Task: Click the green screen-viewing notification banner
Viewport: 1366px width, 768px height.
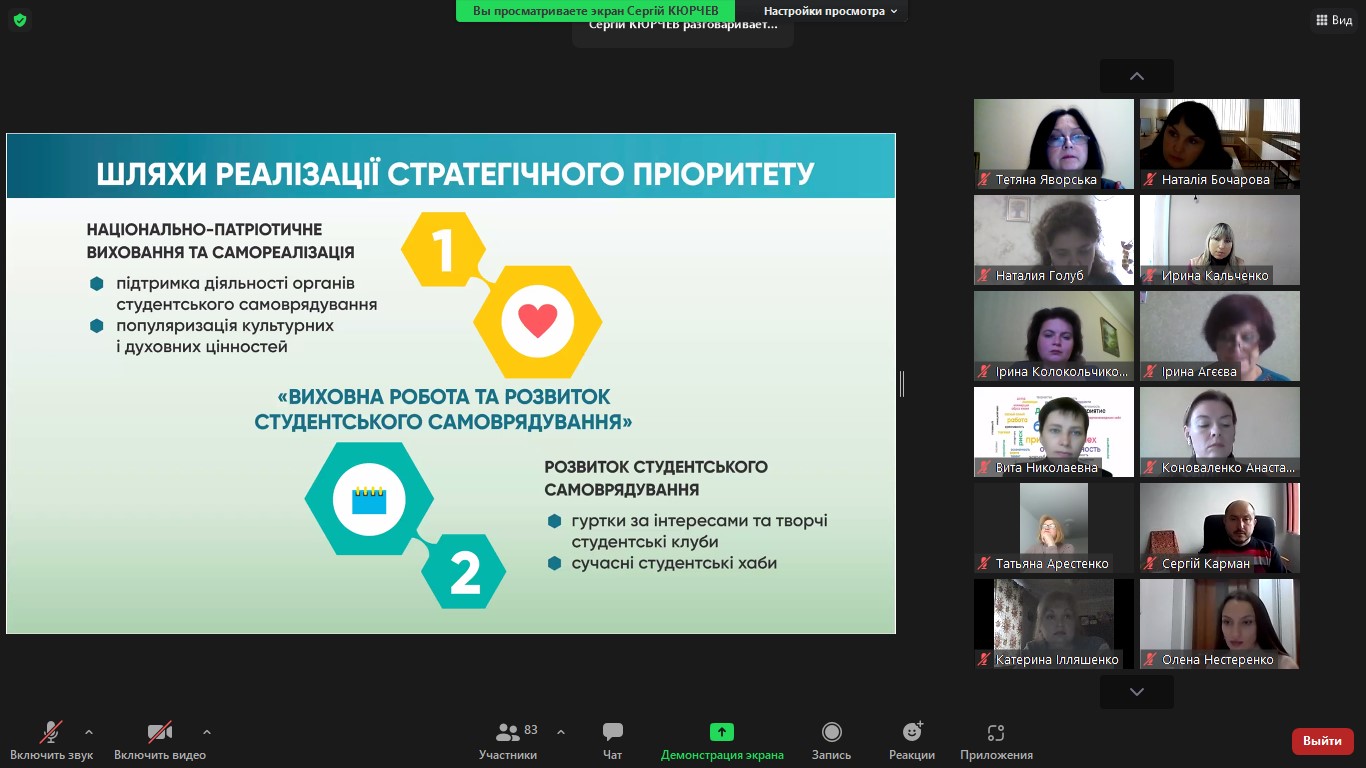Action: tap(596, 11)
